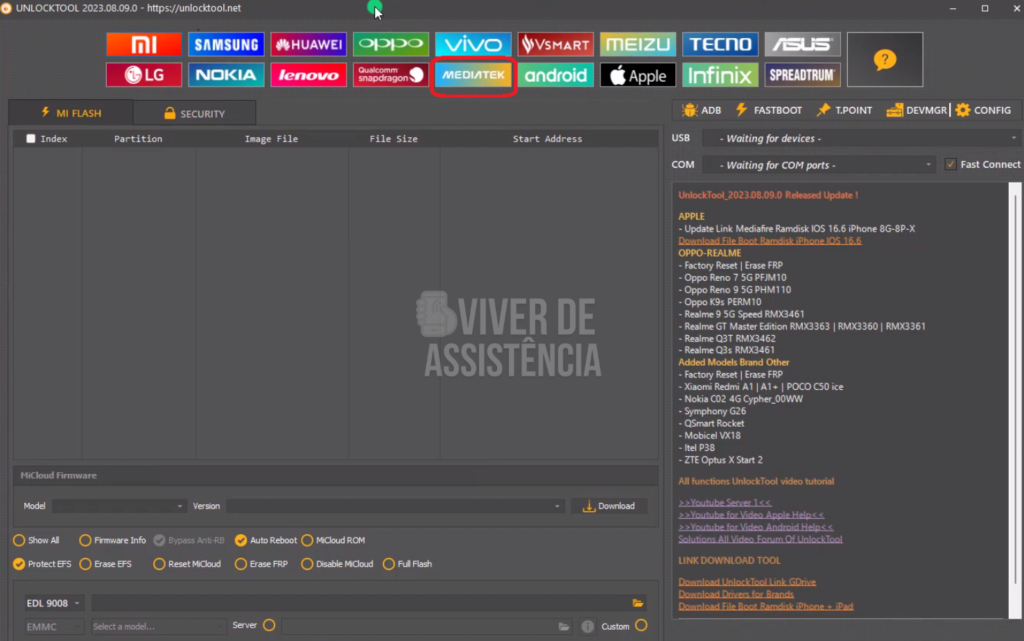
Task: Open the T.POINT tool
Action: [844, 110]
